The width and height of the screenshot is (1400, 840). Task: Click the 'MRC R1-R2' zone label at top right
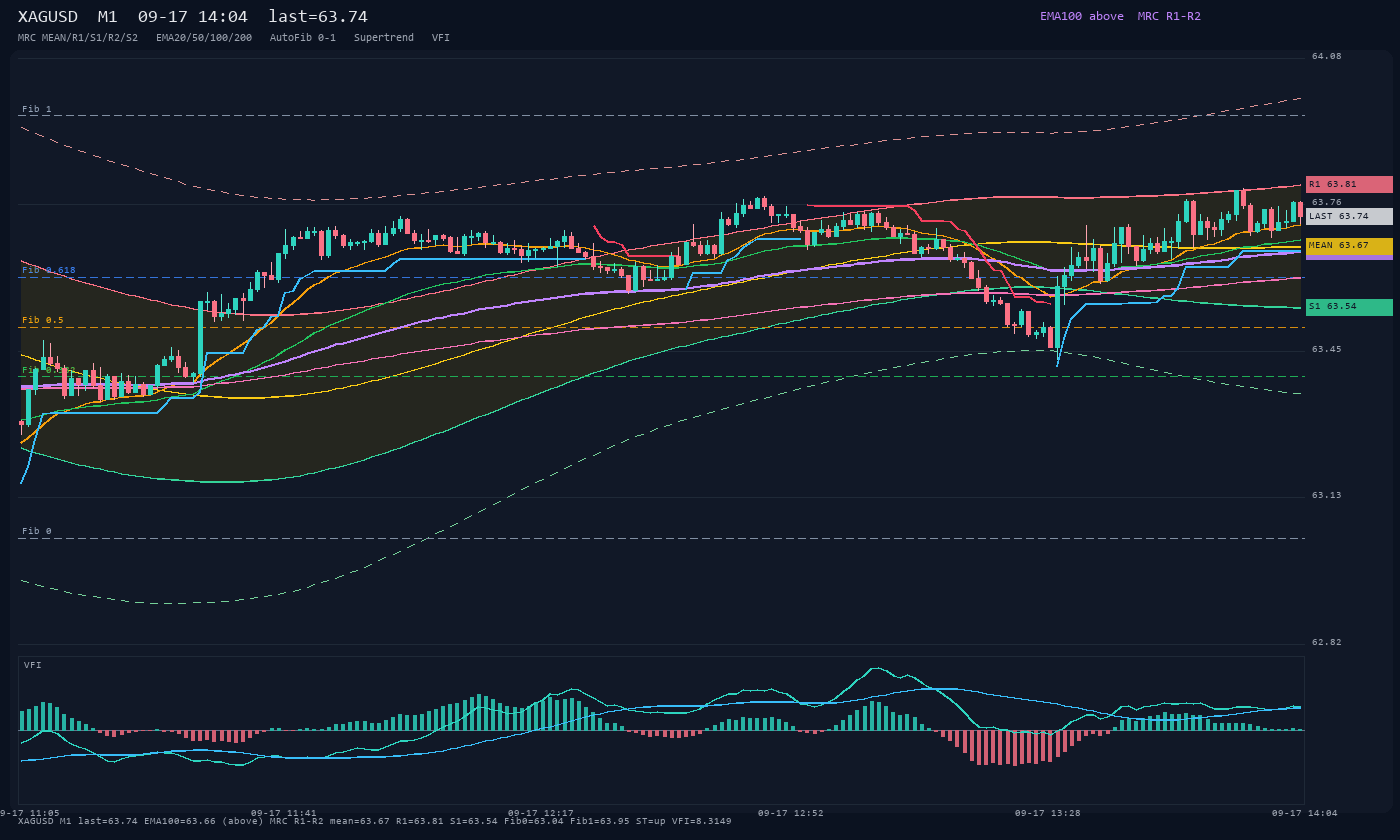pos(1169,16)
